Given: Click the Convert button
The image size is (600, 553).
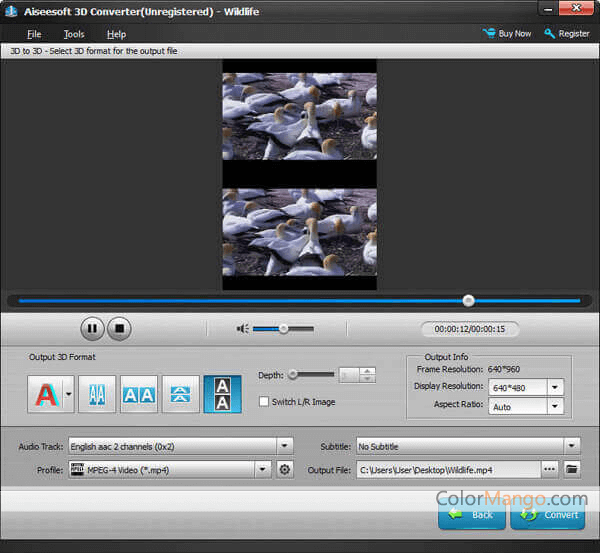Looking at the screenshot, I should (x=547, y=515).
